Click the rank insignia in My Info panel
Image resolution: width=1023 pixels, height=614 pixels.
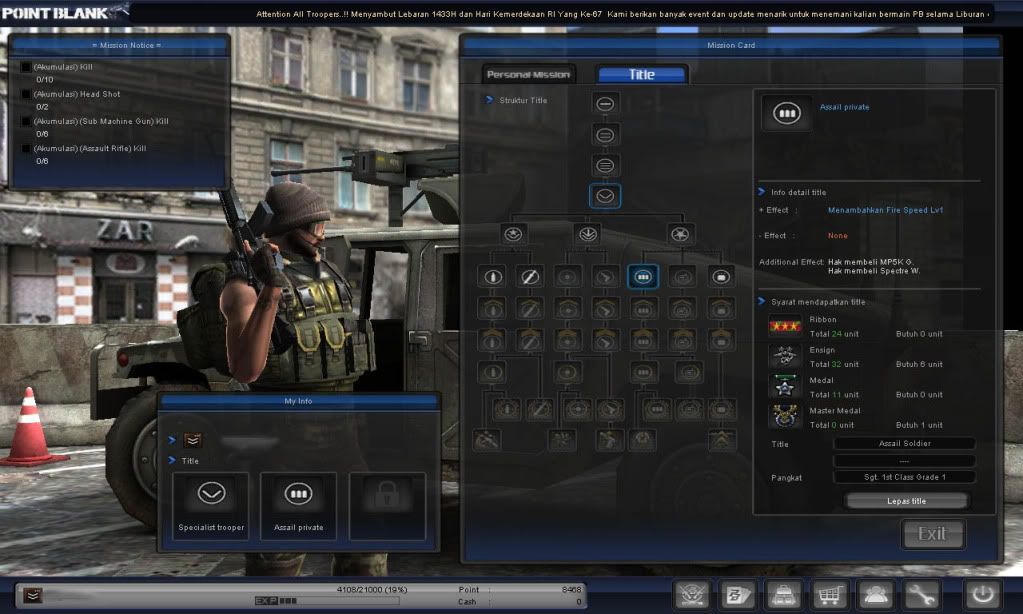(192, 440)
